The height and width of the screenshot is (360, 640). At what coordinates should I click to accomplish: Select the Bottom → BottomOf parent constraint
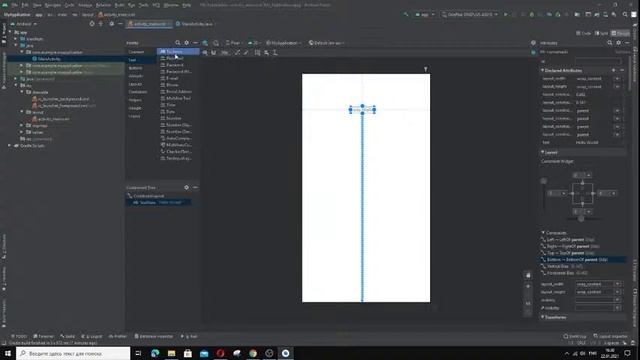(x=583, y=260)
